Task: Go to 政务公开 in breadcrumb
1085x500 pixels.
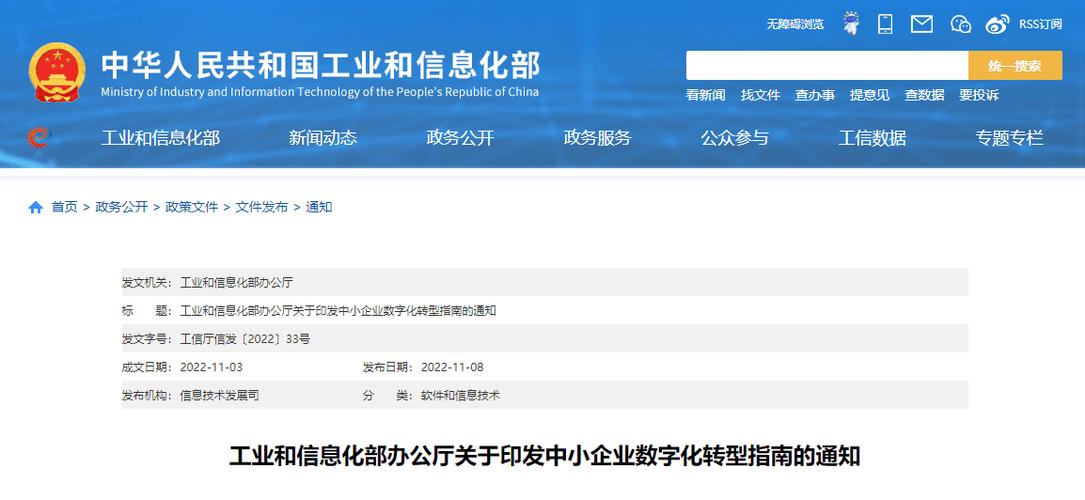Action: 121,207
